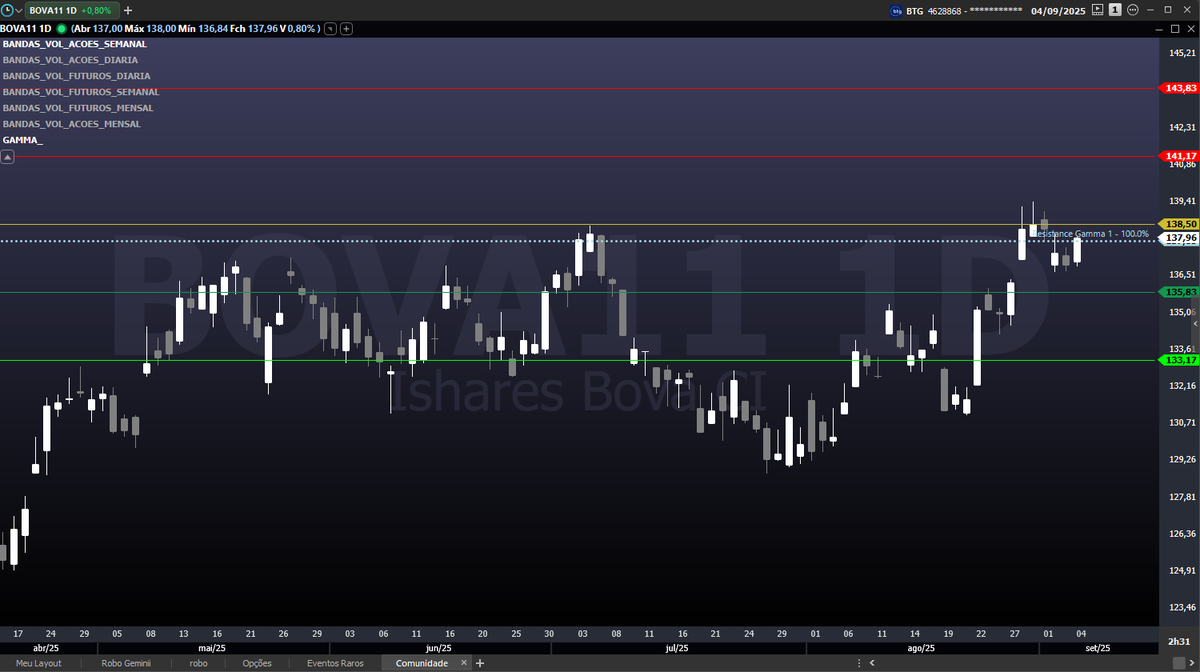This screenshot has height=672, width=1200.
Task: Click the jul/25 month label on the time axis
Action: coord(676,648)
